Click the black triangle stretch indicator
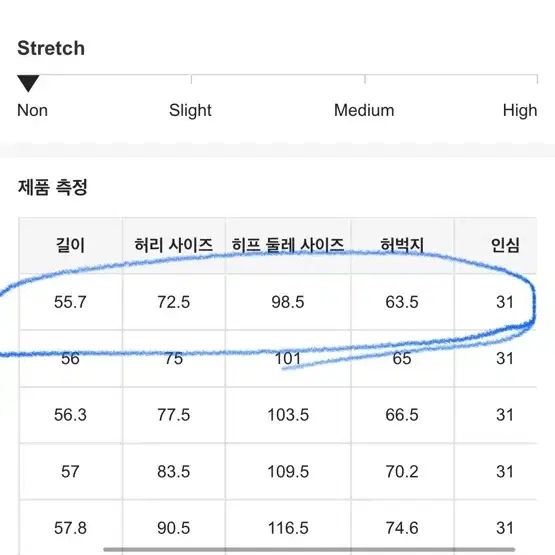The height and width of the screenshot is (555, 555). (28, 84)
